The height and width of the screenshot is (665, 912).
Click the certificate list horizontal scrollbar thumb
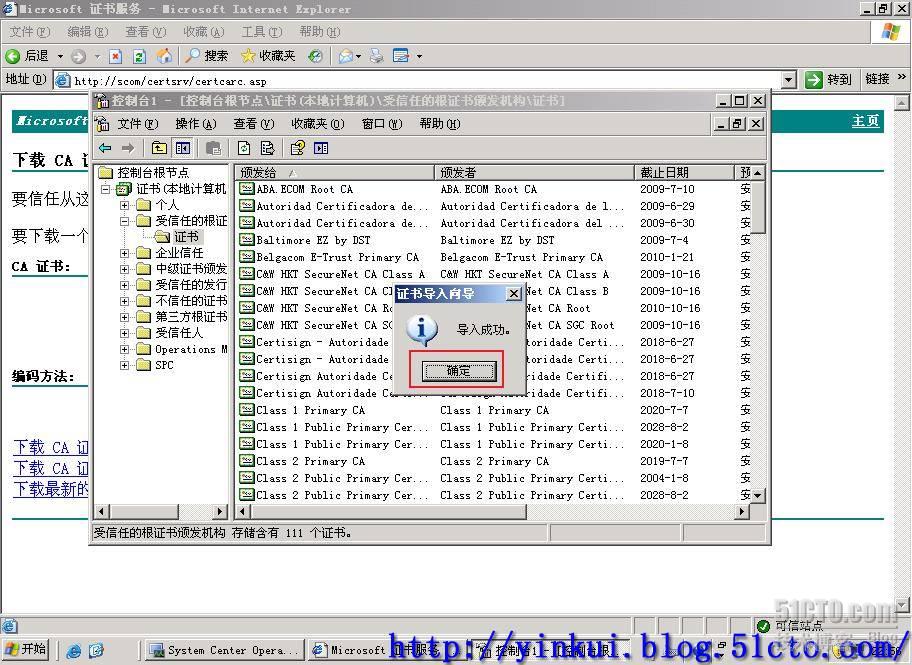pos(389,512)
